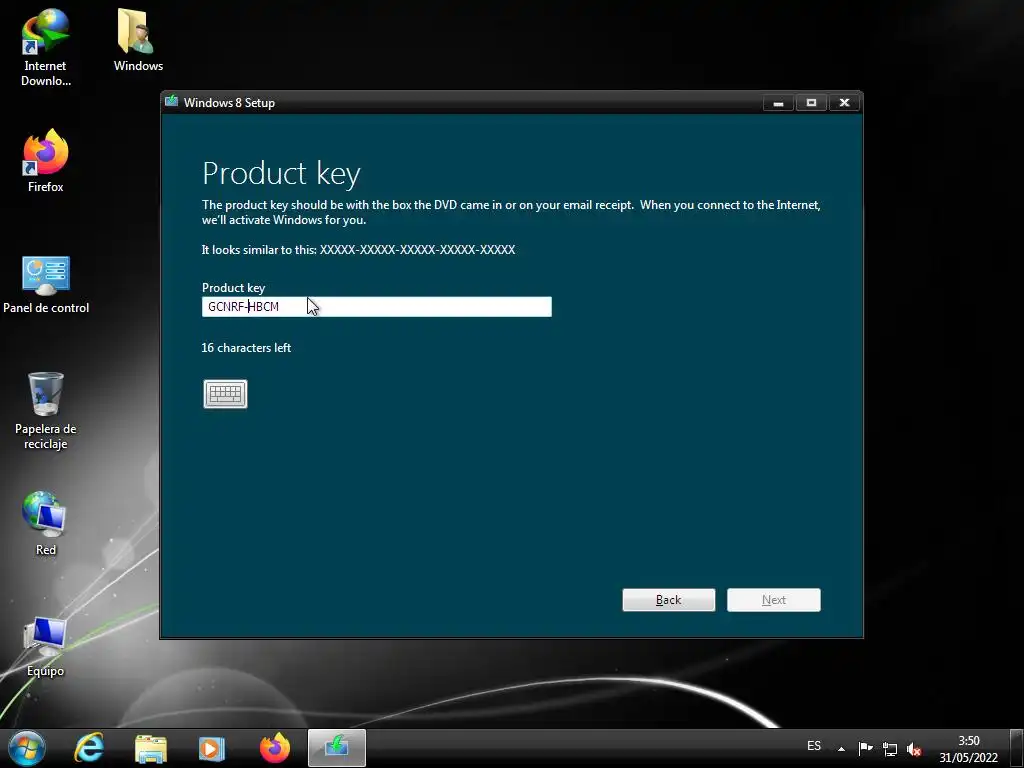
Task: Open Windows Explorer from taskbar
Action: (150, 748)
